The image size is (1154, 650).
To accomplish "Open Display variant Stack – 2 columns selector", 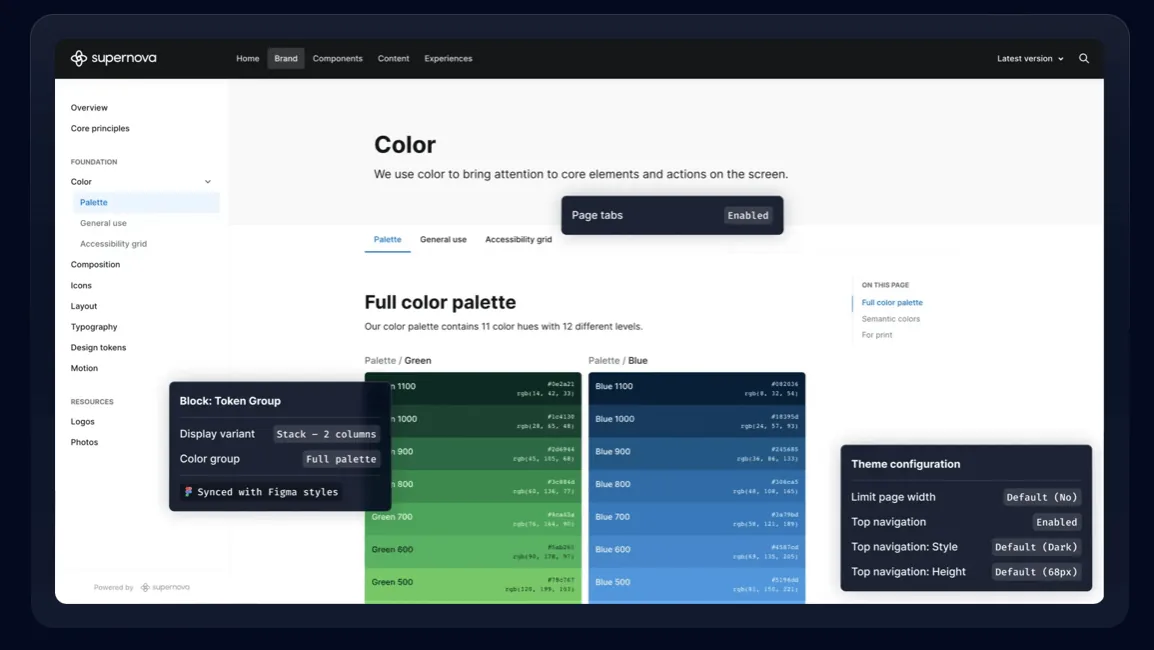I will (326, 434).
